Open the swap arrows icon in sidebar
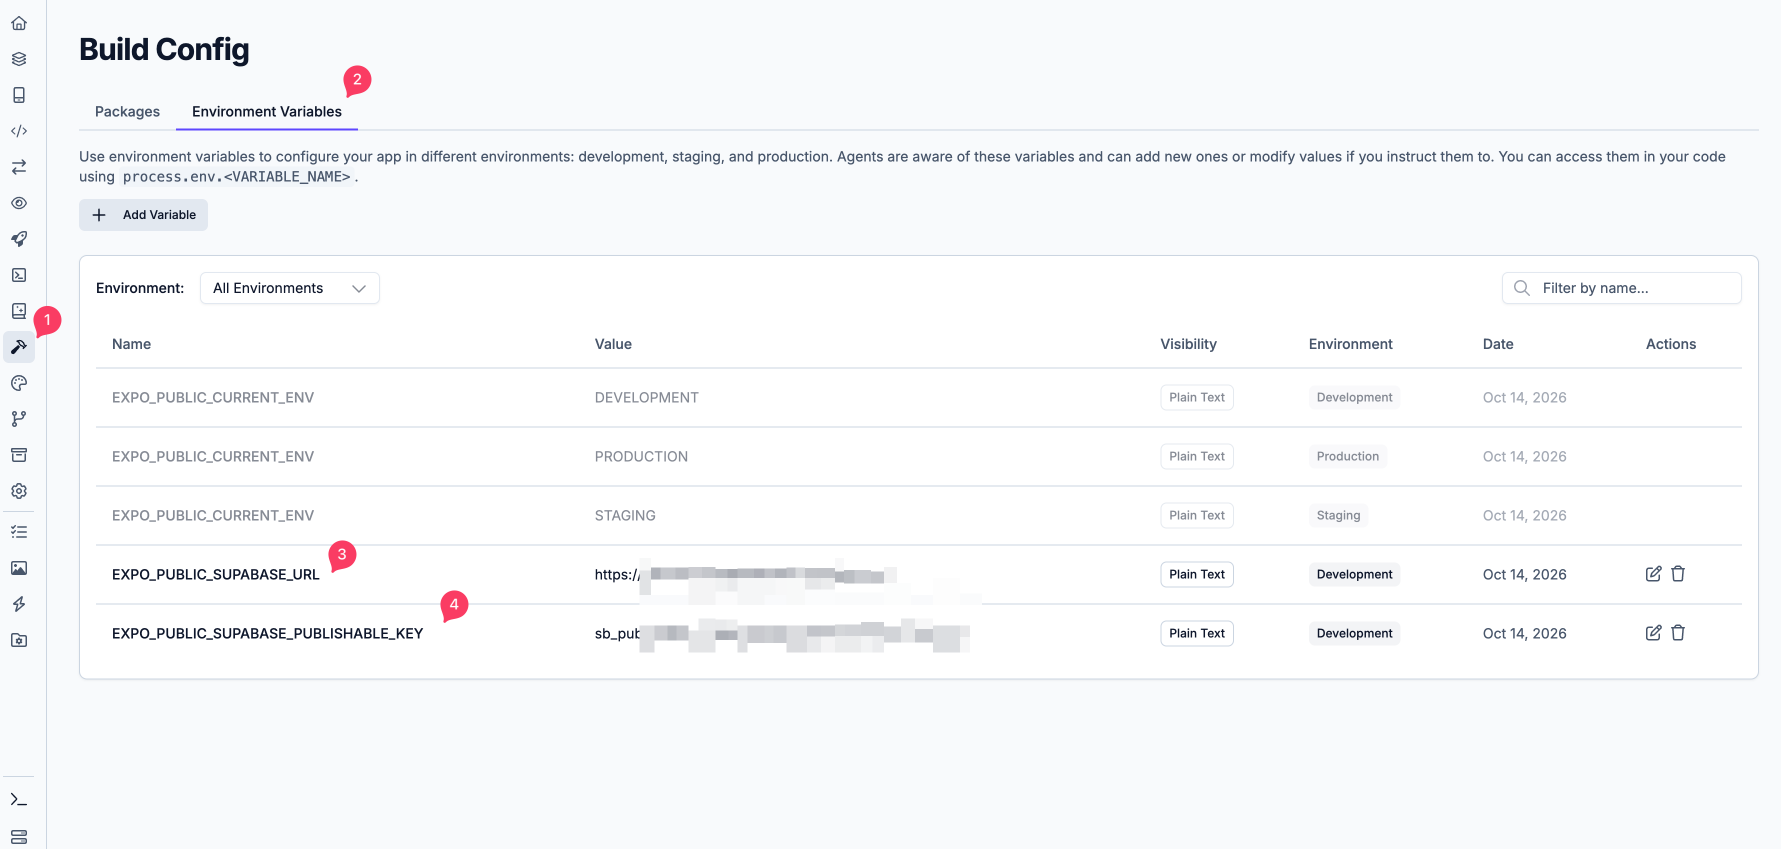 tap(19, 167)
